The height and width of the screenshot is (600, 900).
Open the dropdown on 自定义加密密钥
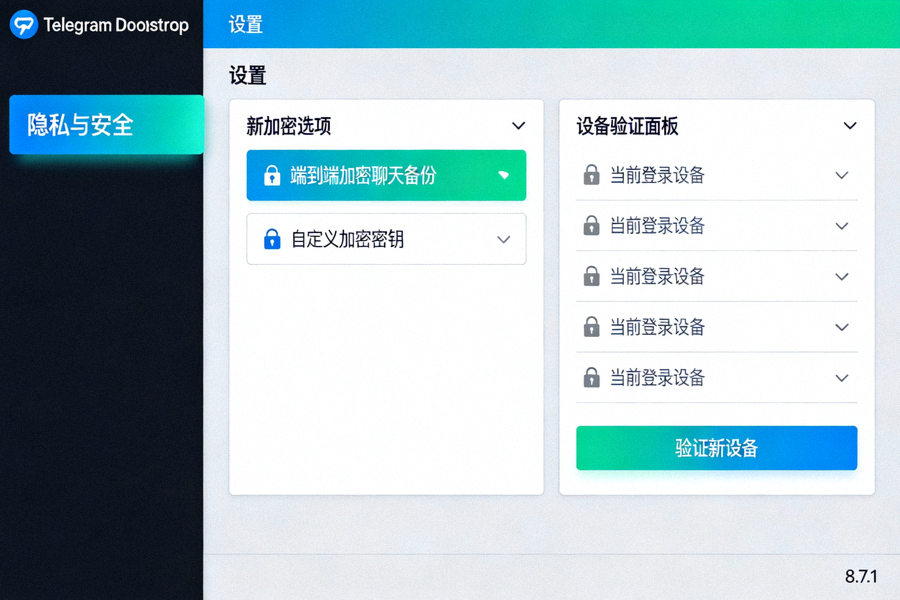504,239
